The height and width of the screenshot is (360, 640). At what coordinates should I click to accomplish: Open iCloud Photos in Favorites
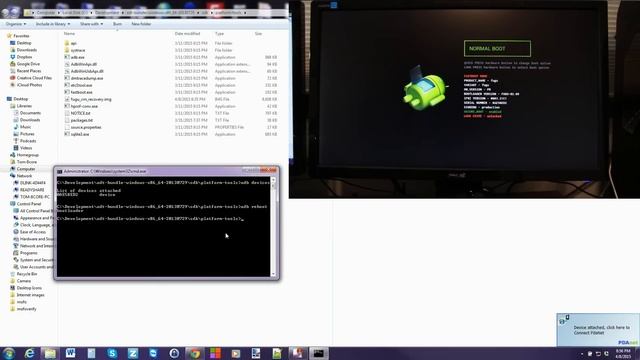click(29, 85)
